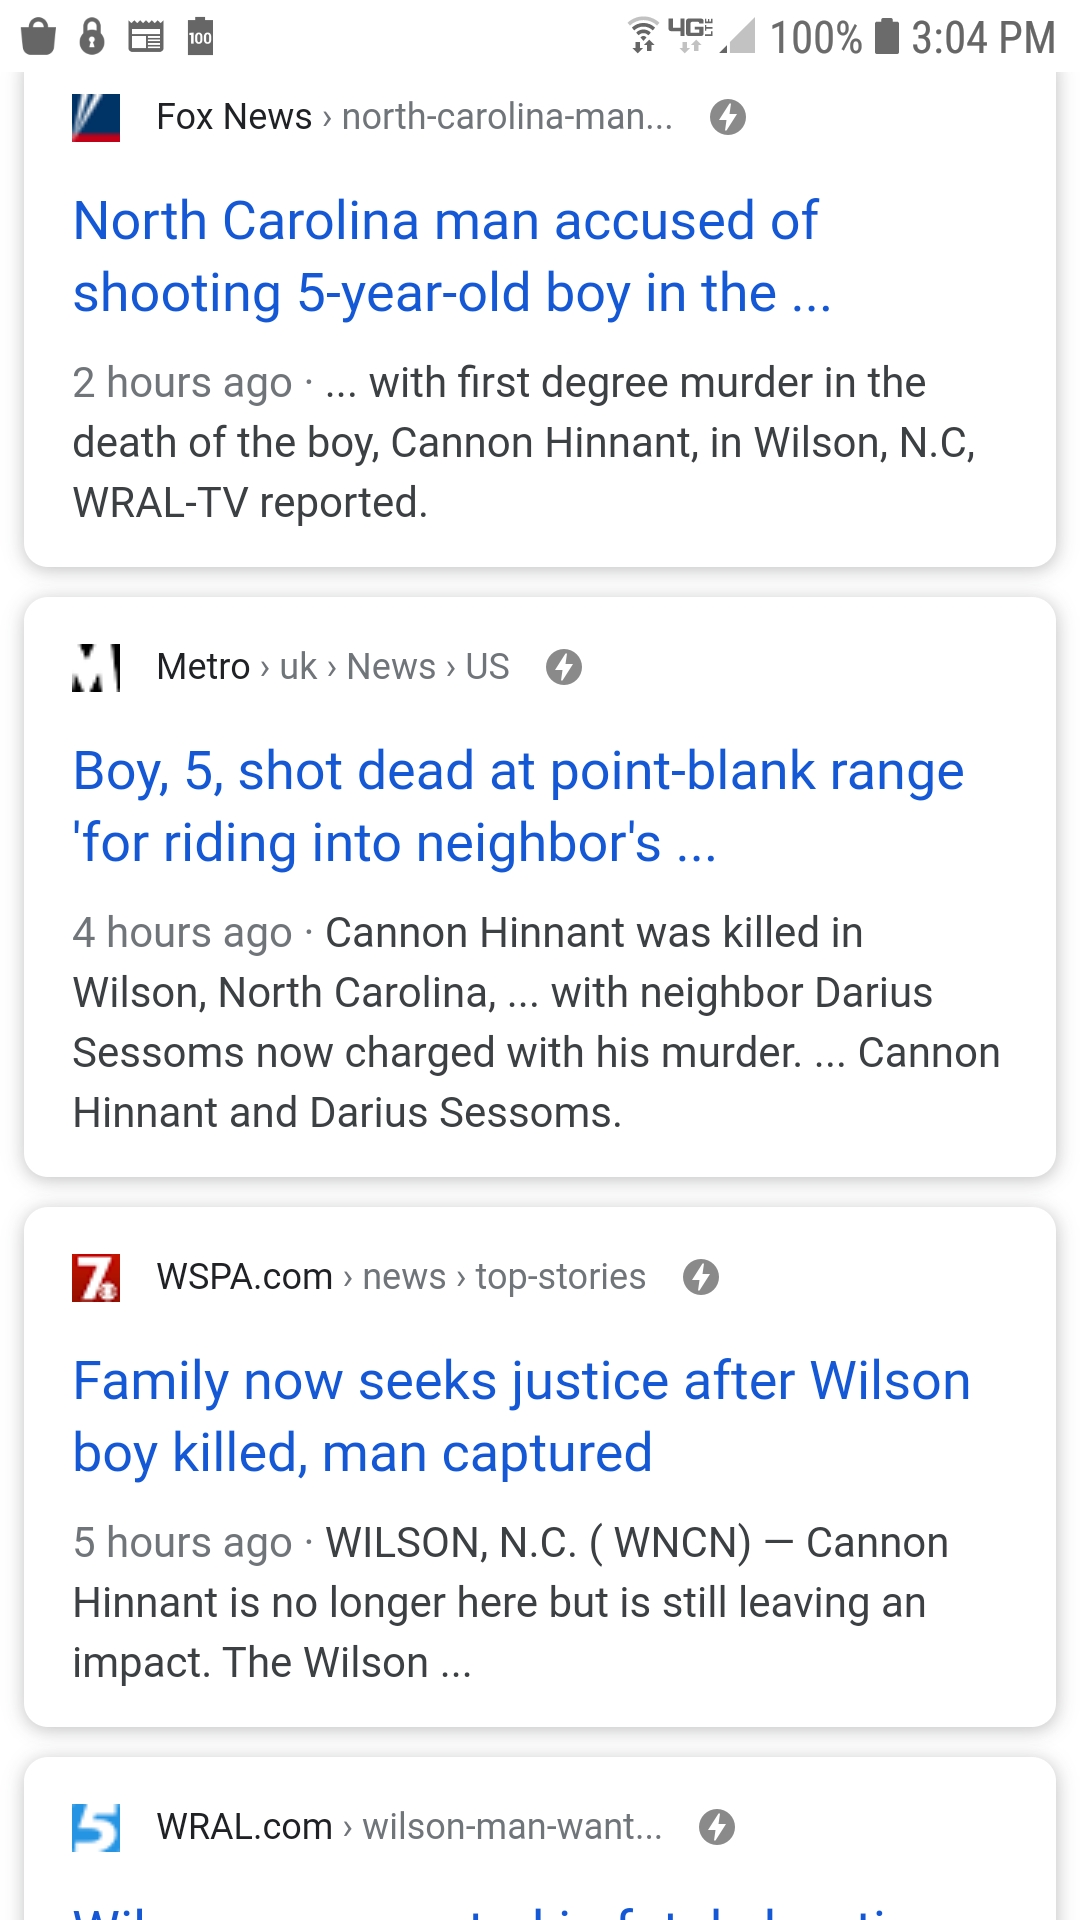The image size is (1080, 1920).
Task: Tap the Metro result snippet about Darius Sessoms
Action: tap(535, 1023)
